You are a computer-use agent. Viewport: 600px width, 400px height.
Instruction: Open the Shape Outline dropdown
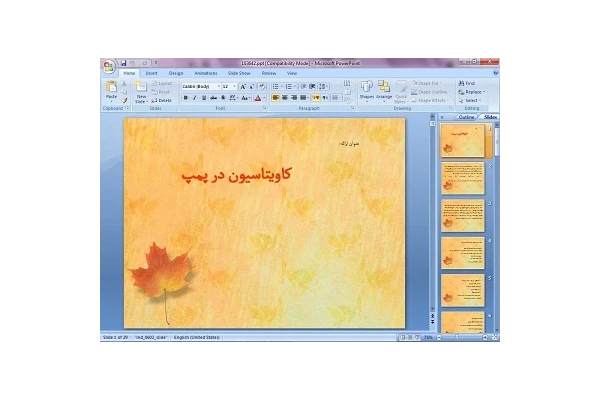pos(431,92)
